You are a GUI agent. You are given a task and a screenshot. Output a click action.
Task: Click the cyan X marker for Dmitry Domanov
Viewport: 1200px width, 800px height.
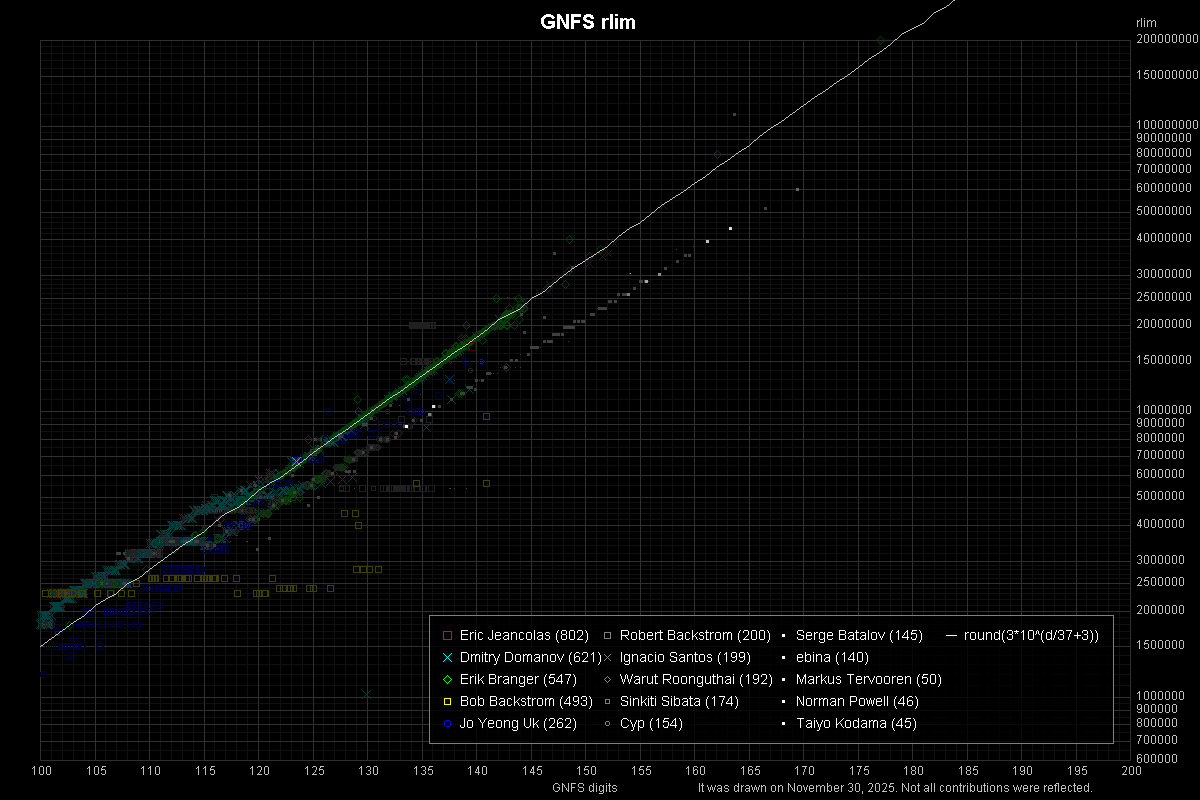tap(448, 657)
